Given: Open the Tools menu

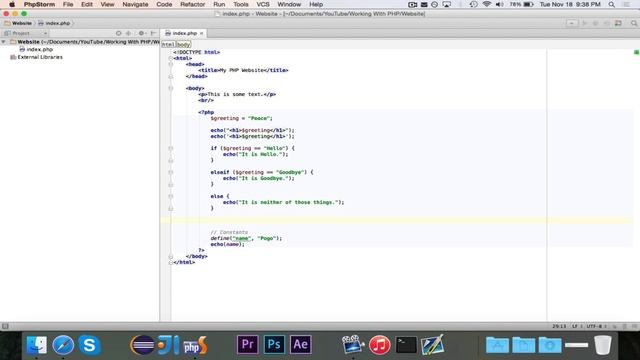Looking at the screenshot, I should point(241,4).
